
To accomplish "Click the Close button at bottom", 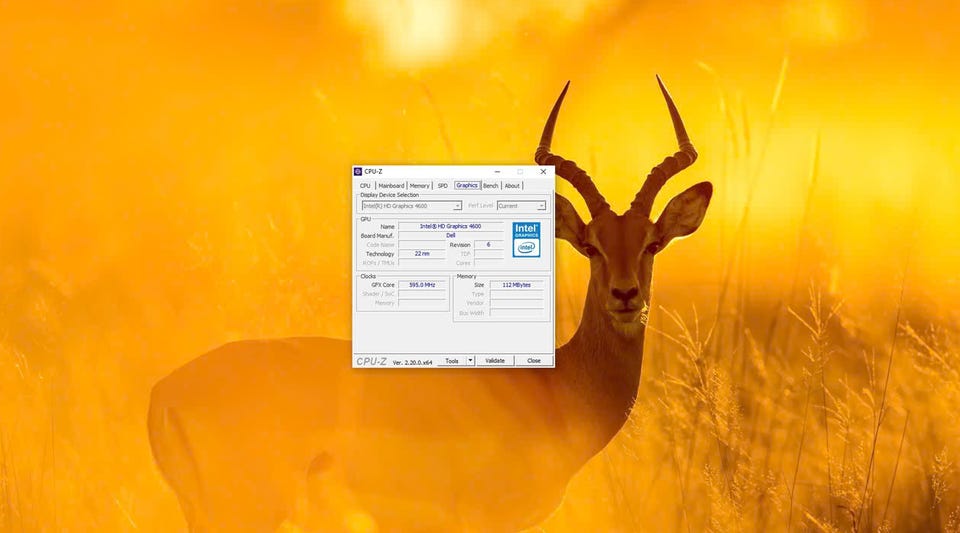I will pyautogui.click(x=534, y=360).
